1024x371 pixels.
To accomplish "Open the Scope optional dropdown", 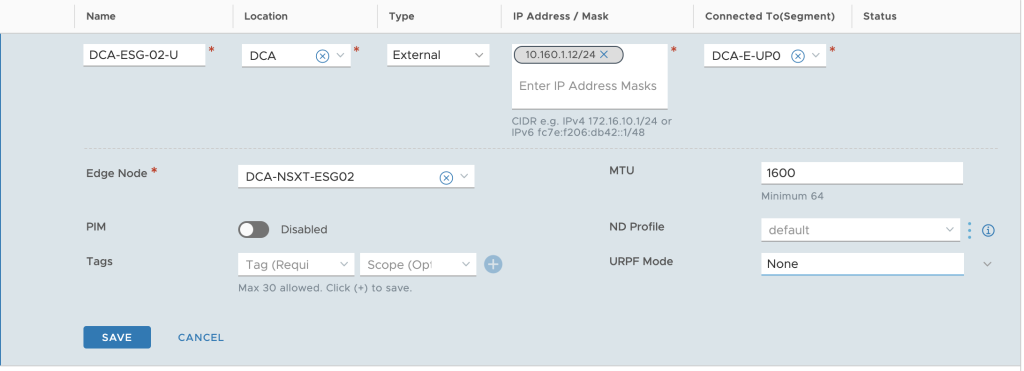I will (418, 265).
